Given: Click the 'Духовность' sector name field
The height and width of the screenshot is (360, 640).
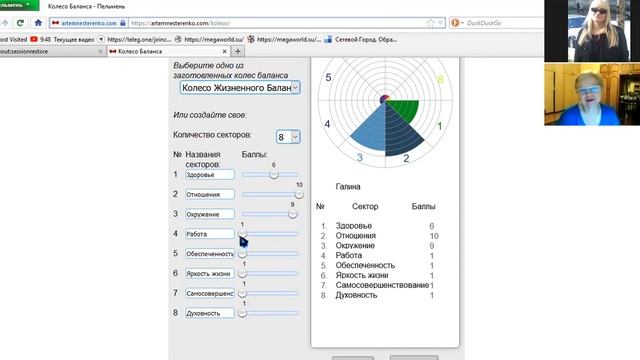Looking at the screenshot, I should tap(210, 313).
